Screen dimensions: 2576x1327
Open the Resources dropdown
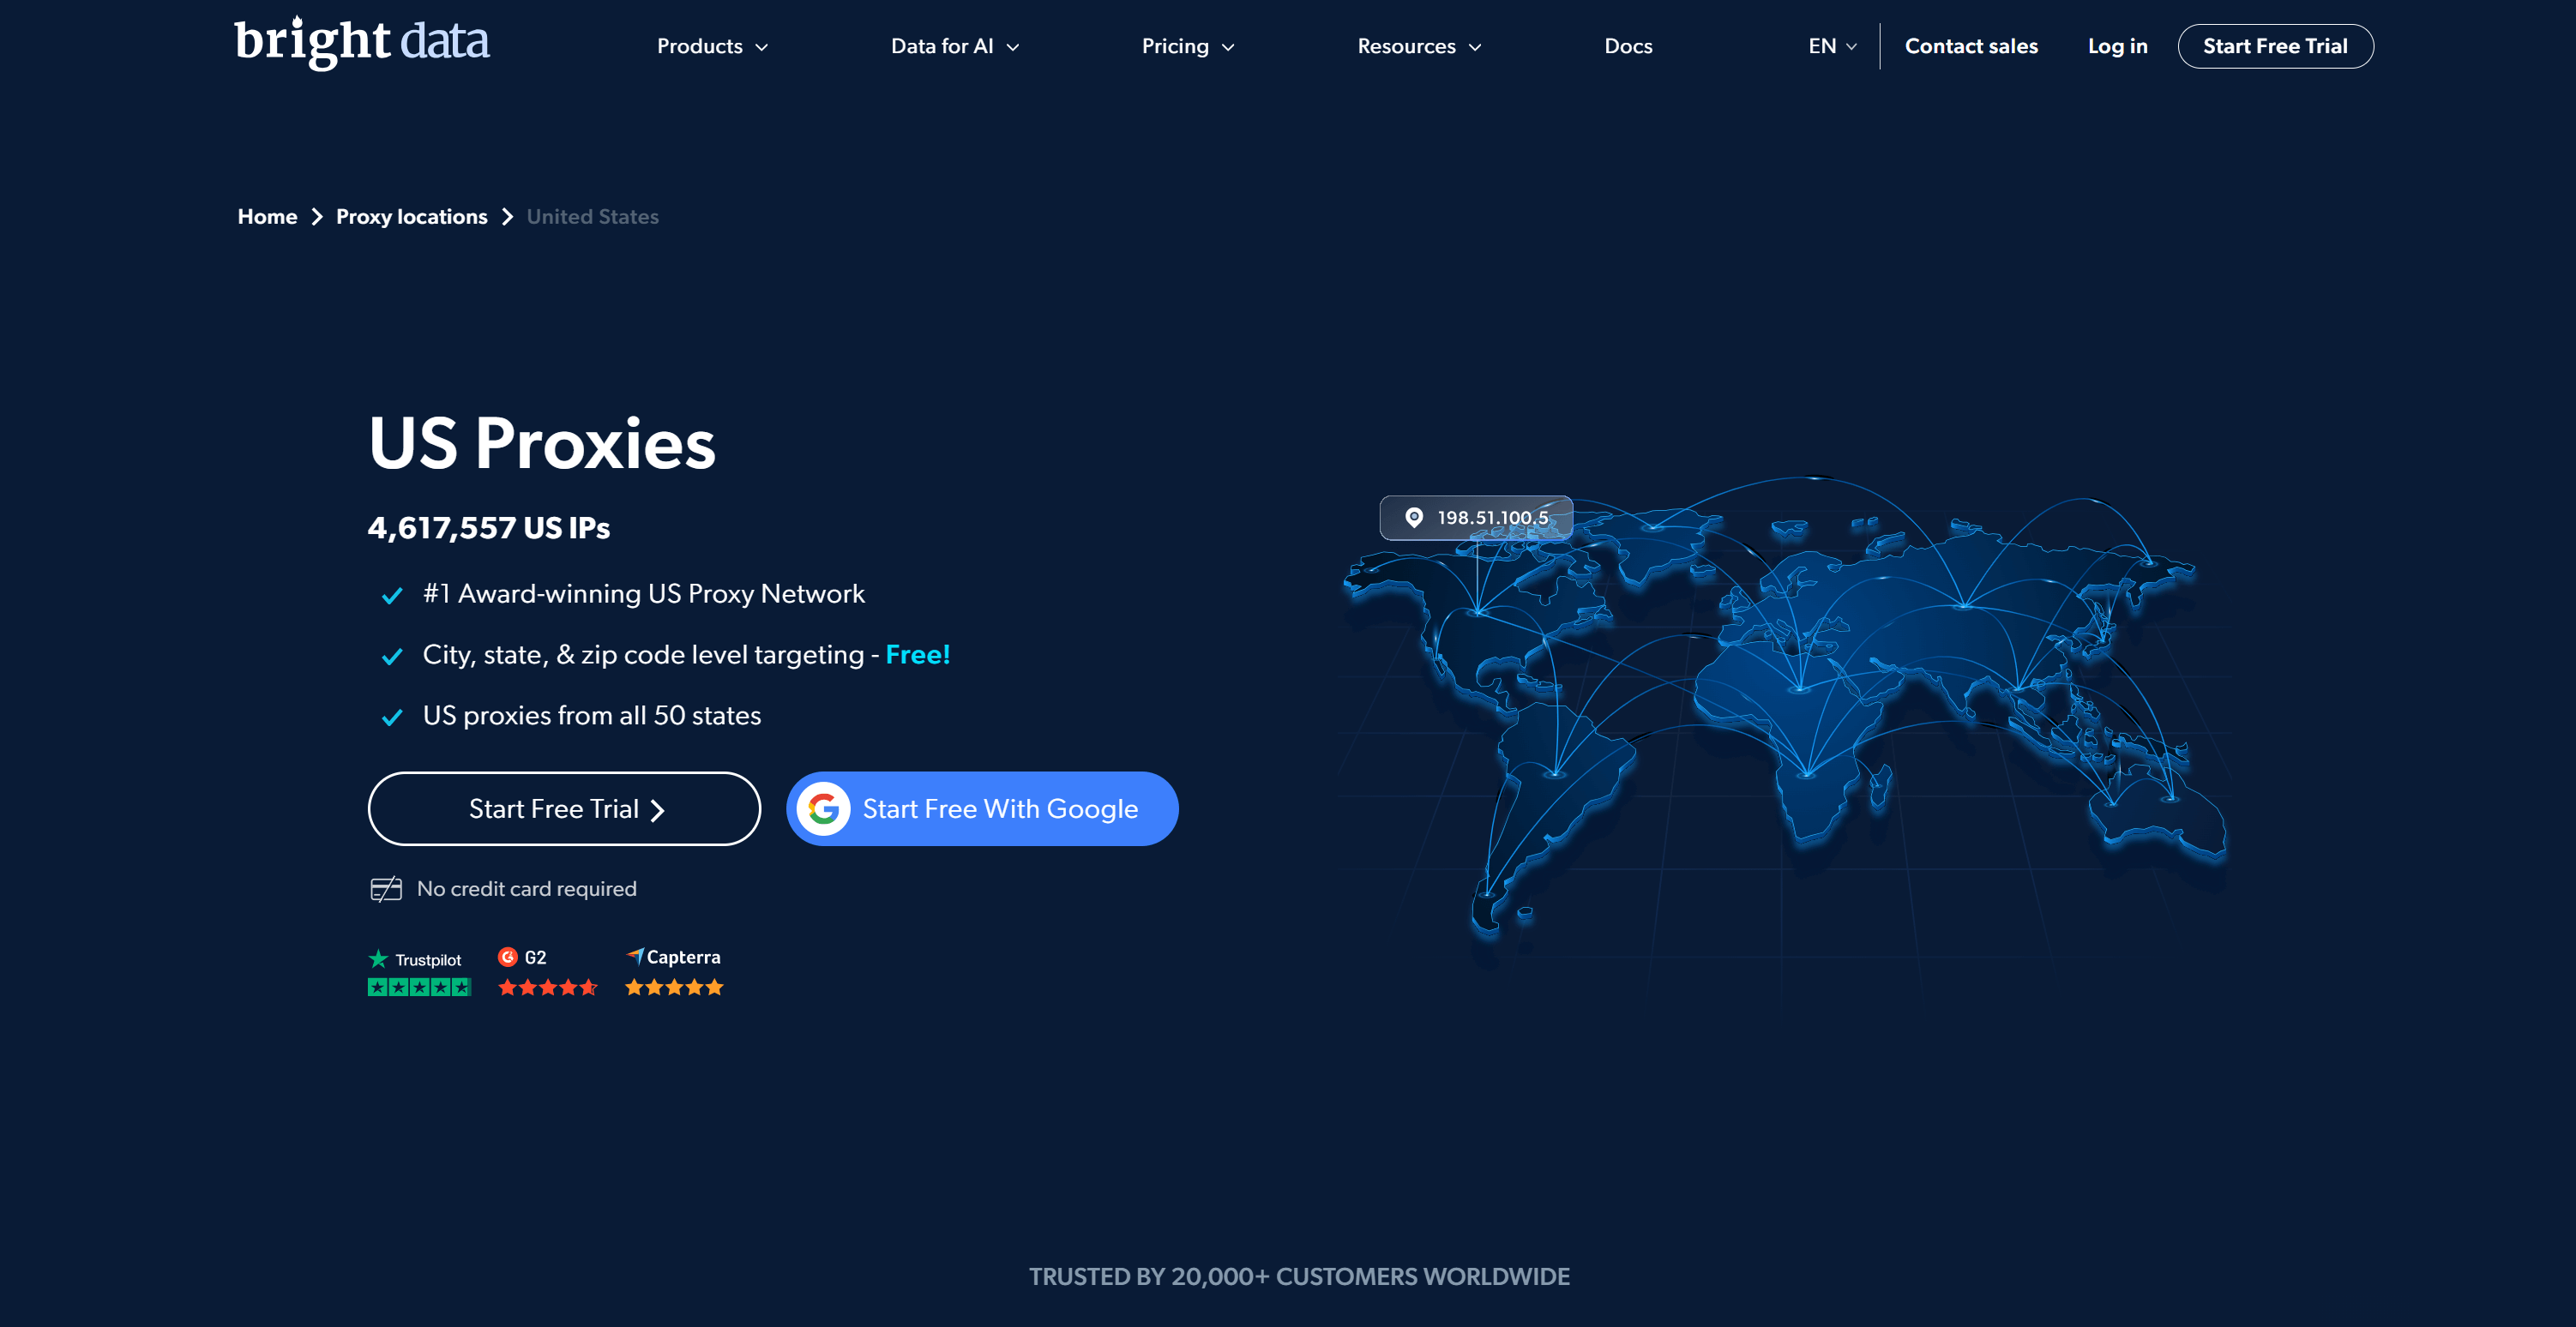click(1417, 46)
